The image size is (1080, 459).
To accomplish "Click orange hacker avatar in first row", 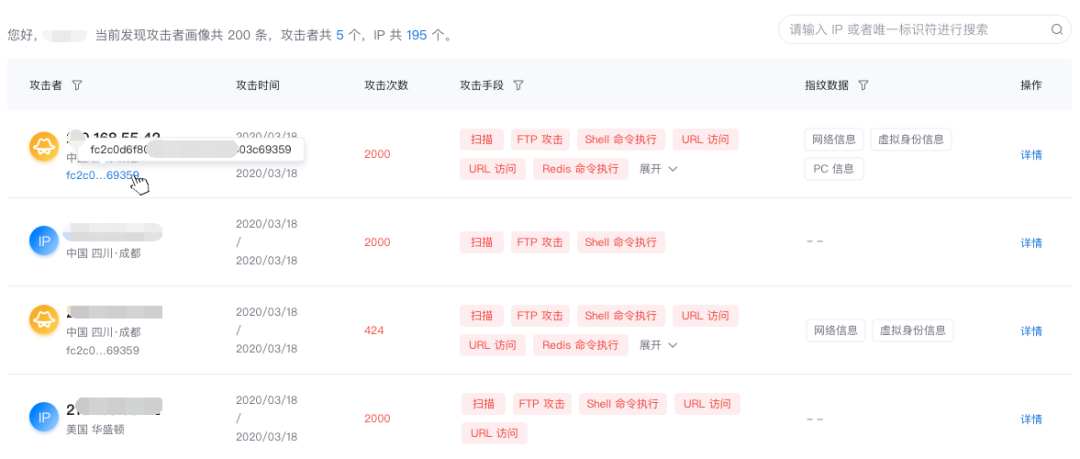I will (43, 147).
